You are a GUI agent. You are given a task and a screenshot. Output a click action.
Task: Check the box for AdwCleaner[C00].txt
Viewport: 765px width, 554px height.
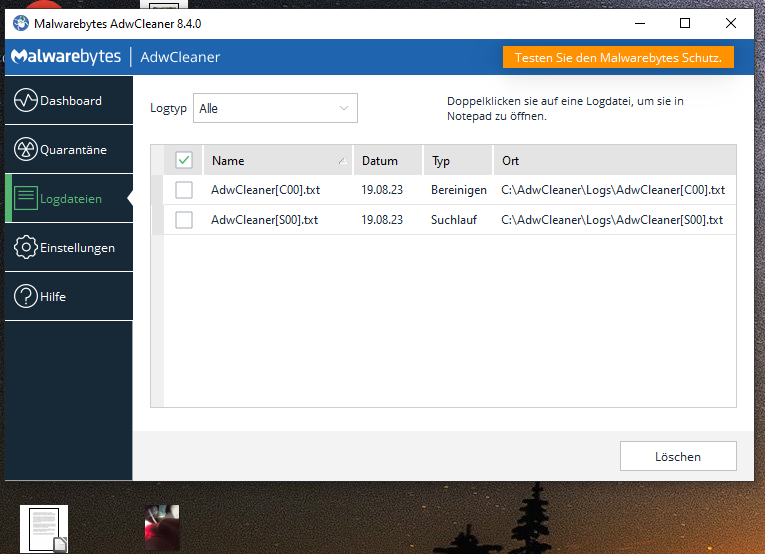(184, 190)
